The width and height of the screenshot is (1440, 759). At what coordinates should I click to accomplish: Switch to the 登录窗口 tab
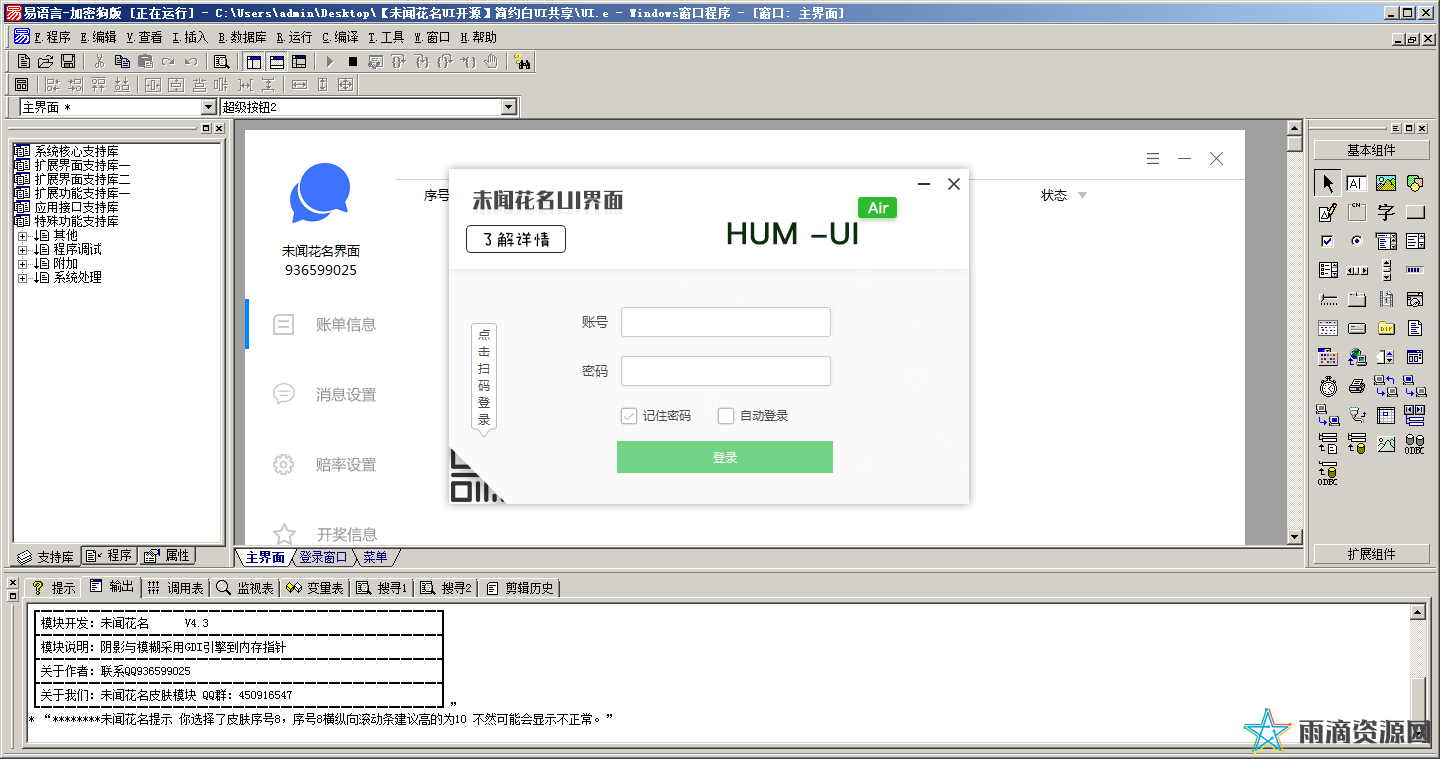tap(322, 557)
